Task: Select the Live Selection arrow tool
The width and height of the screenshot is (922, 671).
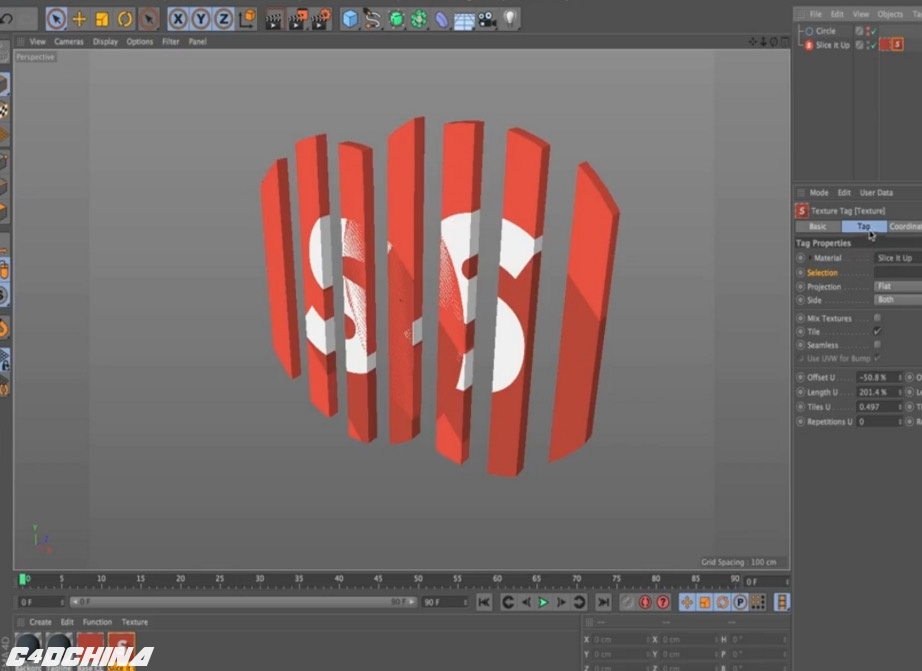Action: (x=56, y=19)
